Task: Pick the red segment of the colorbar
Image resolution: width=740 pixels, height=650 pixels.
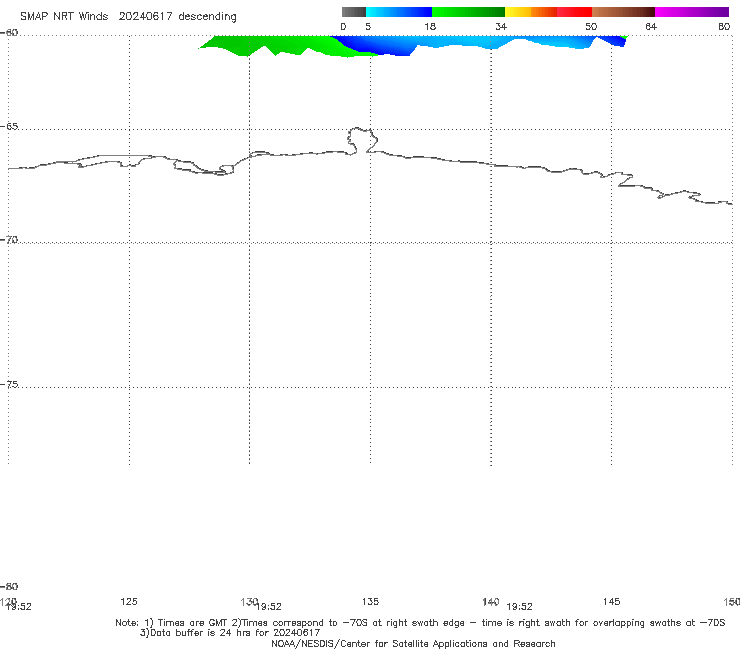Action: [574, 12]
